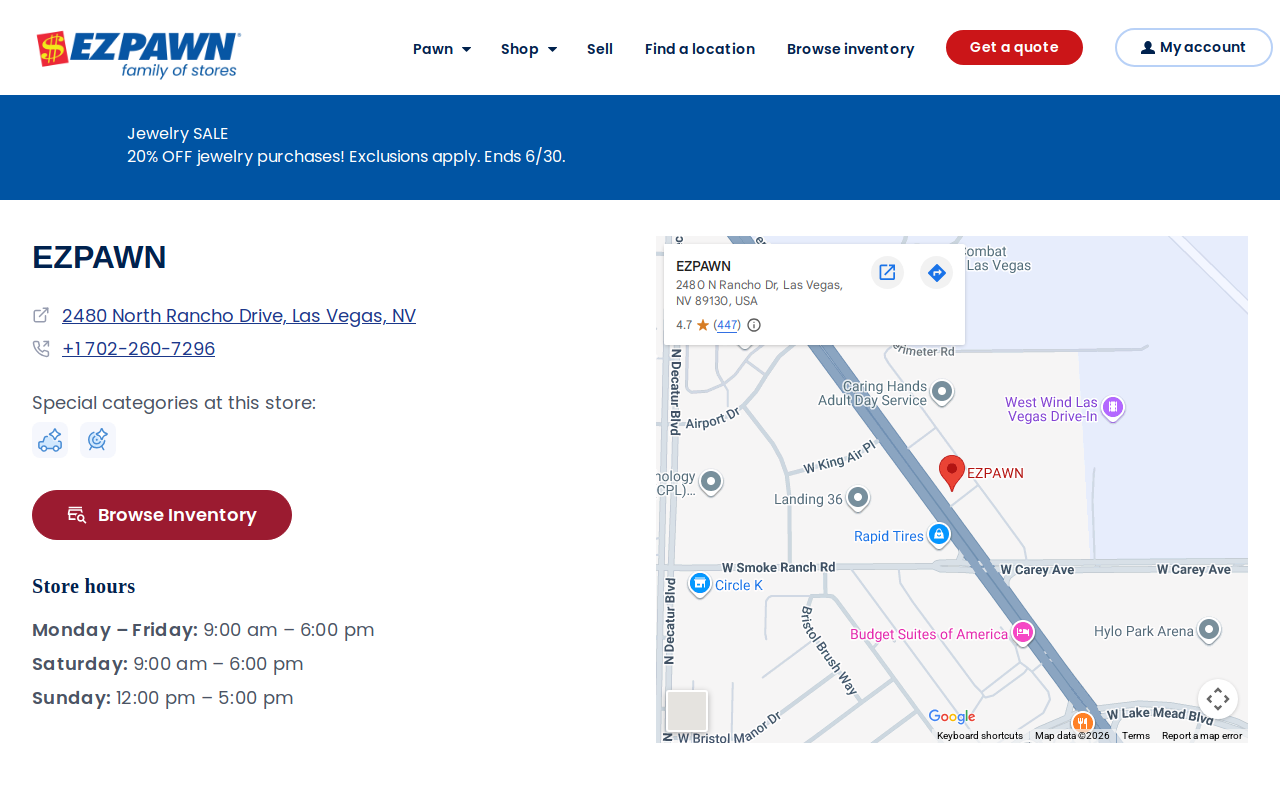Open the larger map view icon in map card

[x=887, y=272]
